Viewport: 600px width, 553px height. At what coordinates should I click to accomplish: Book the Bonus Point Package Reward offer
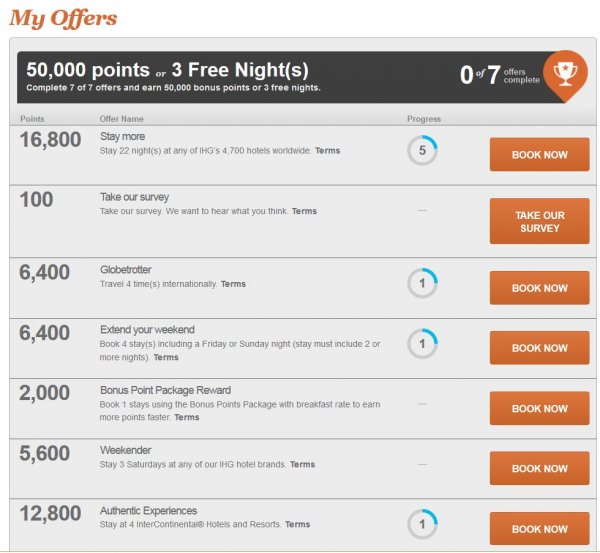click(539, 408)
